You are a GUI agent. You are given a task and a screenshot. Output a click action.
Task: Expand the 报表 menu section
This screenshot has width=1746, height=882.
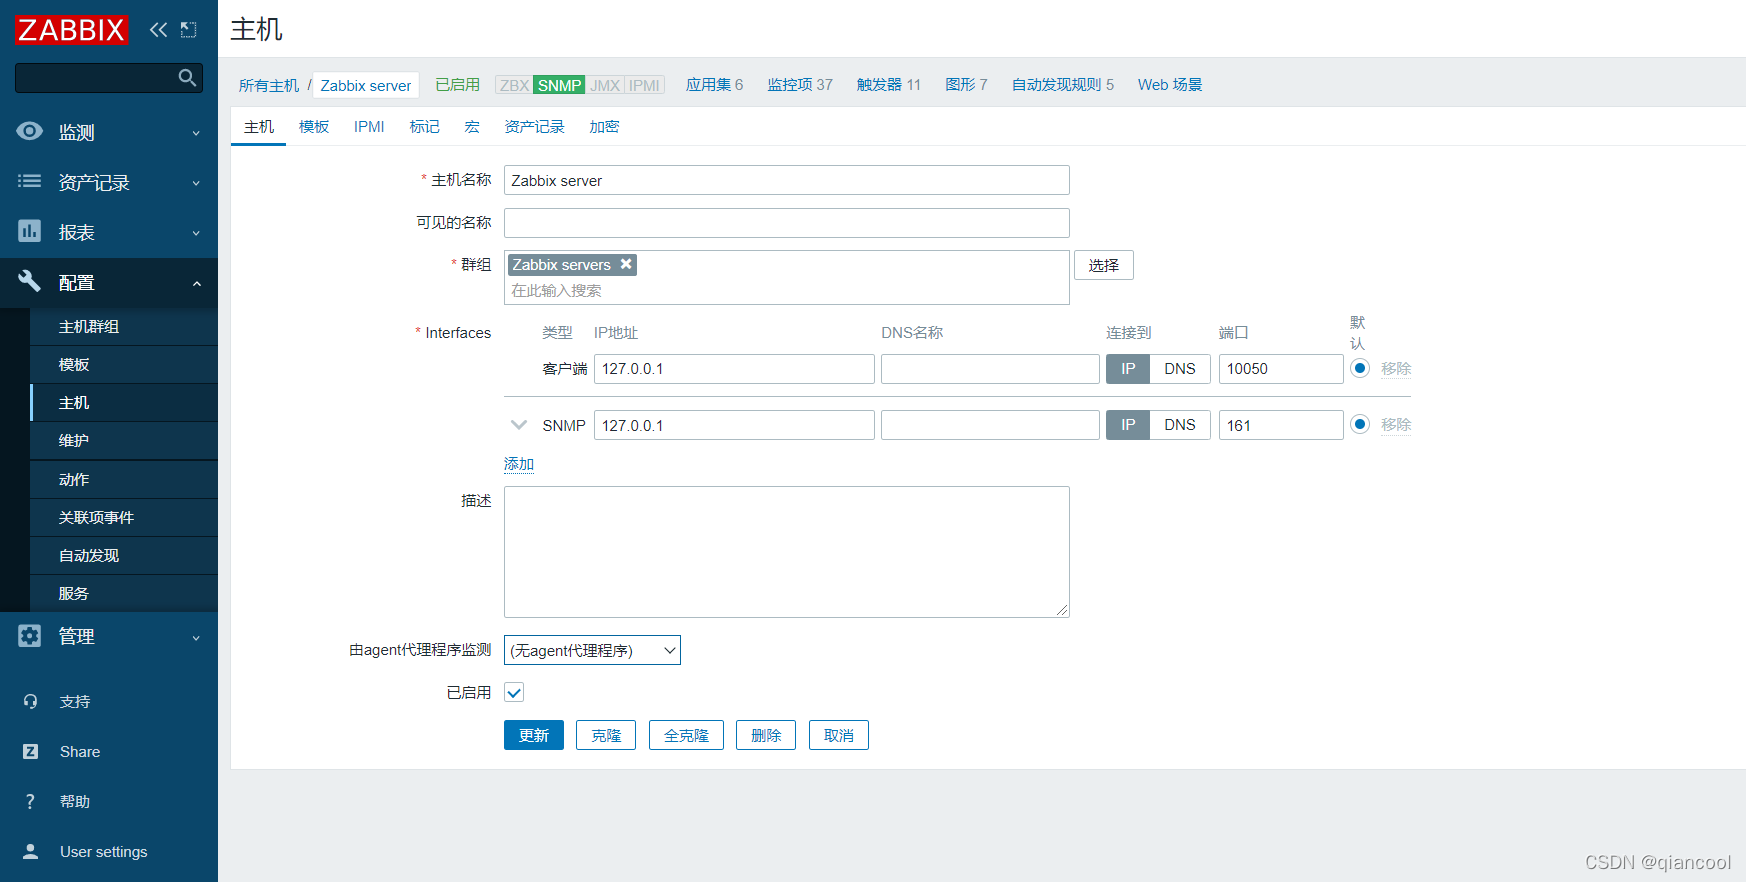click(x=109, y=232)
